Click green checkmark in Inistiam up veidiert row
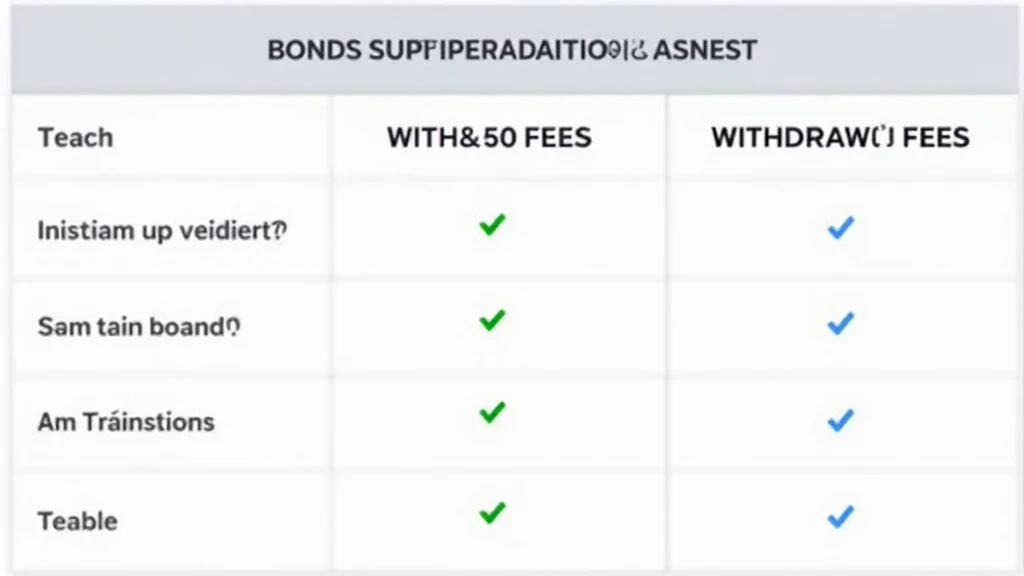Image resolution: width=1024 pixels, height=576 pixels. (x=492, y=225)
